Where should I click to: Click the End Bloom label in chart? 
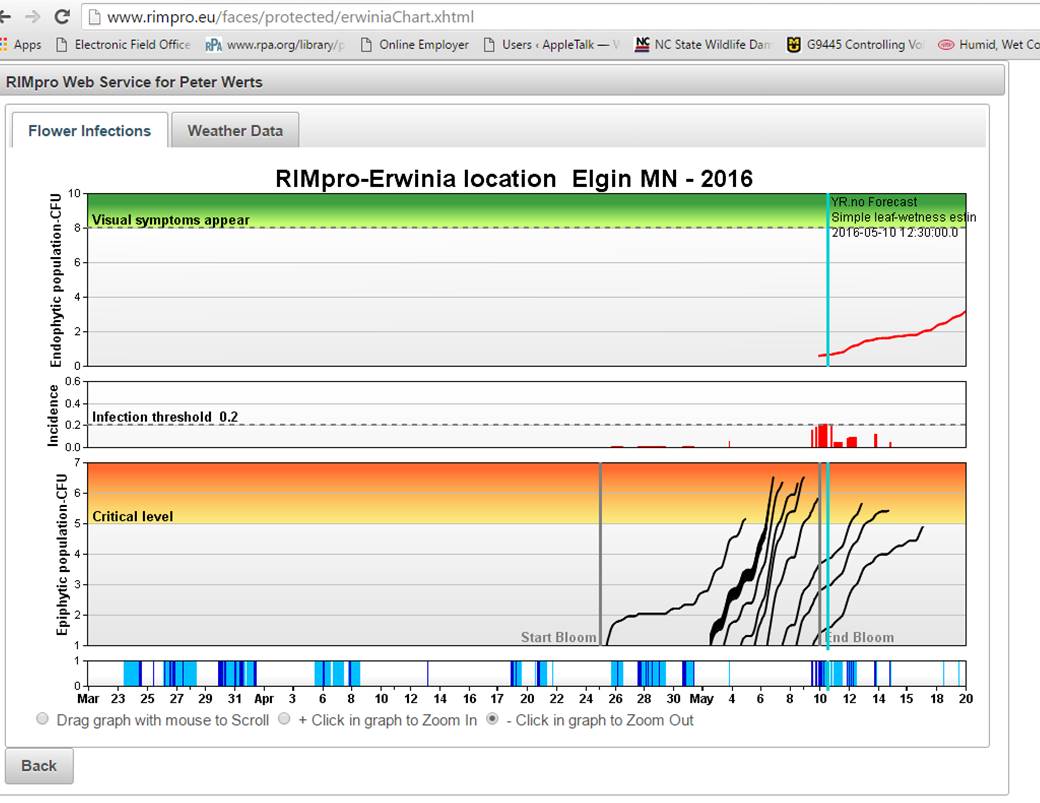point(861,637)
